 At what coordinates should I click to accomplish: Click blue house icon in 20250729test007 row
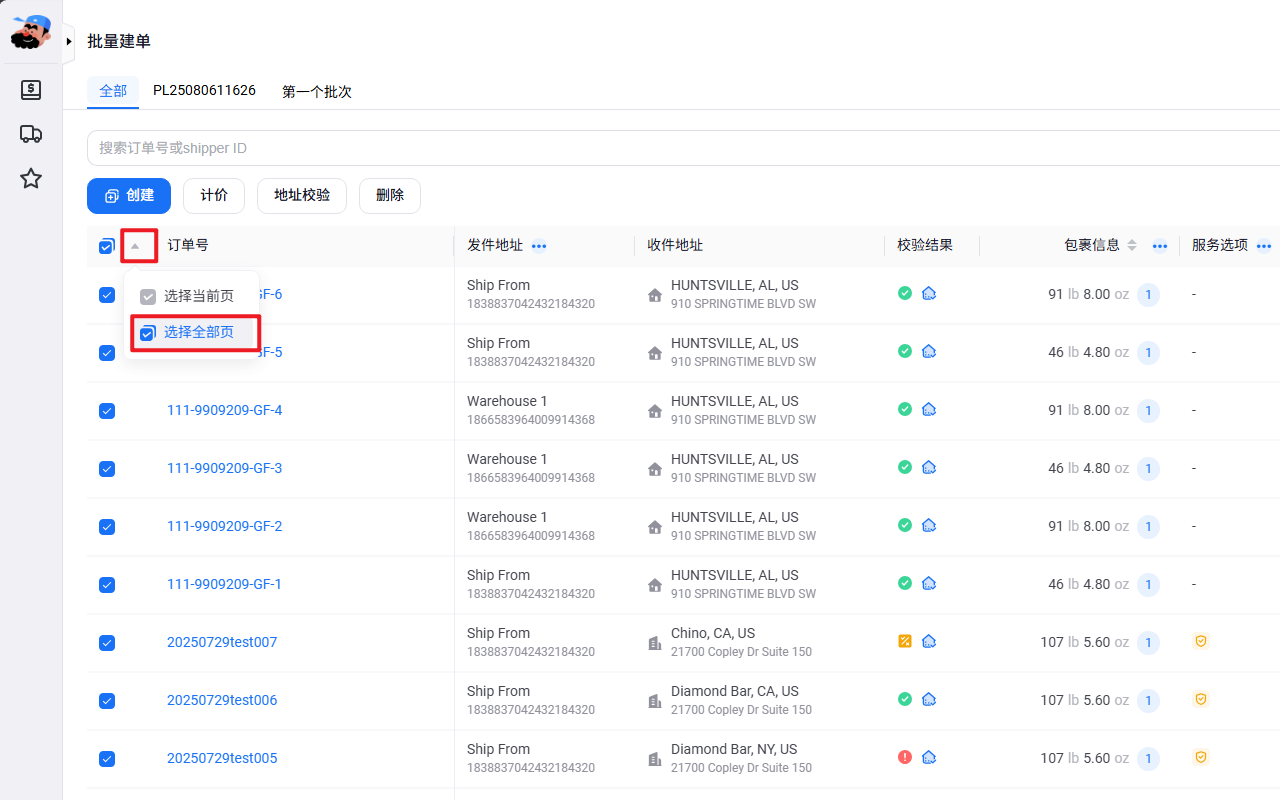click(928, 641)
